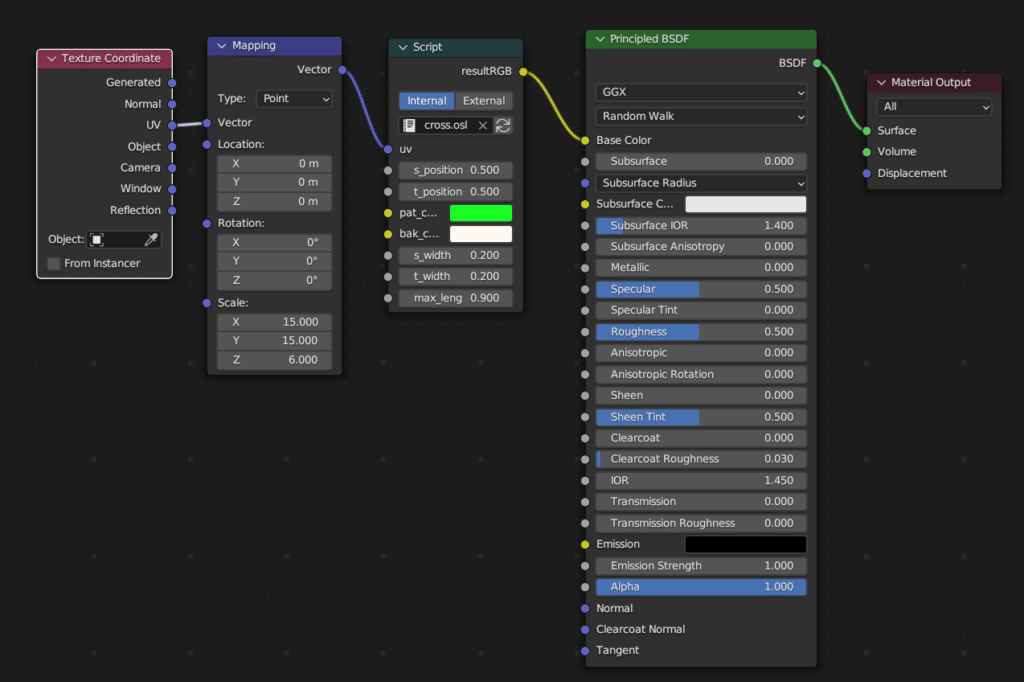Image resolution: width=1024 pixels, height=682 pixels.
Task: Click the resultRGB output socket
Action: pos(523,71)
